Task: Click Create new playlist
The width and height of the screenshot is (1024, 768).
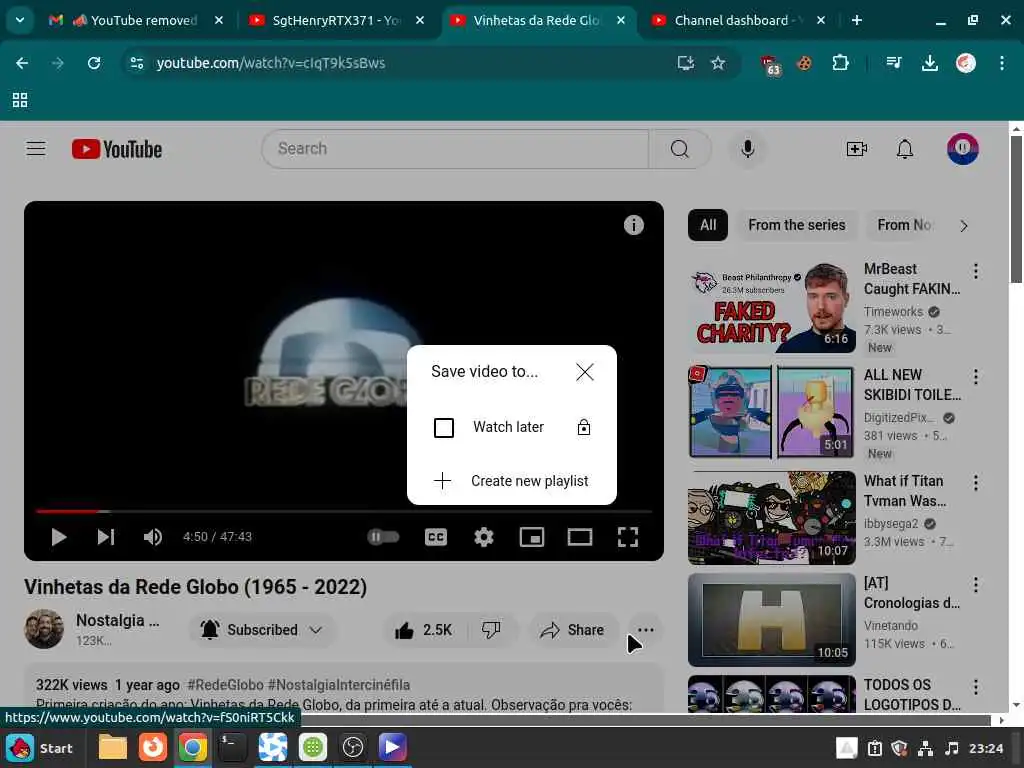Action: [x=511, y=481]
